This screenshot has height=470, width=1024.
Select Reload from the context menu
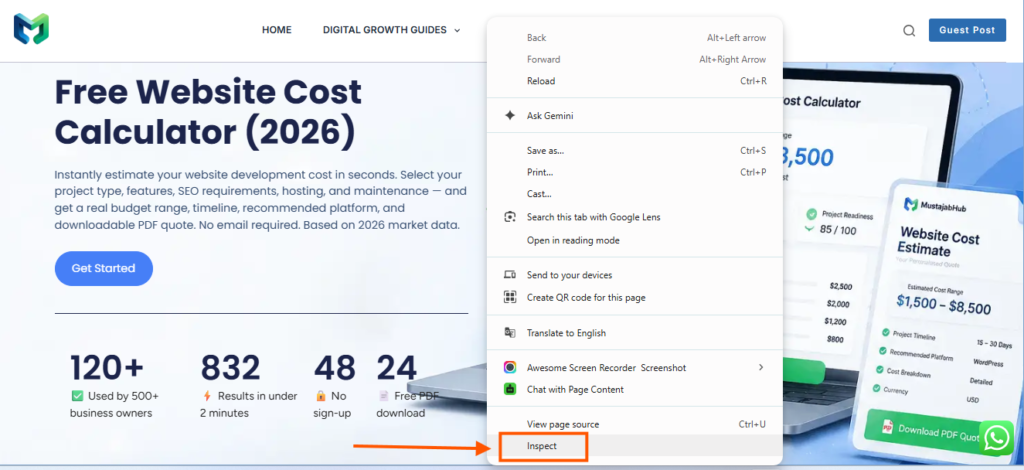[x=635, y=81]
